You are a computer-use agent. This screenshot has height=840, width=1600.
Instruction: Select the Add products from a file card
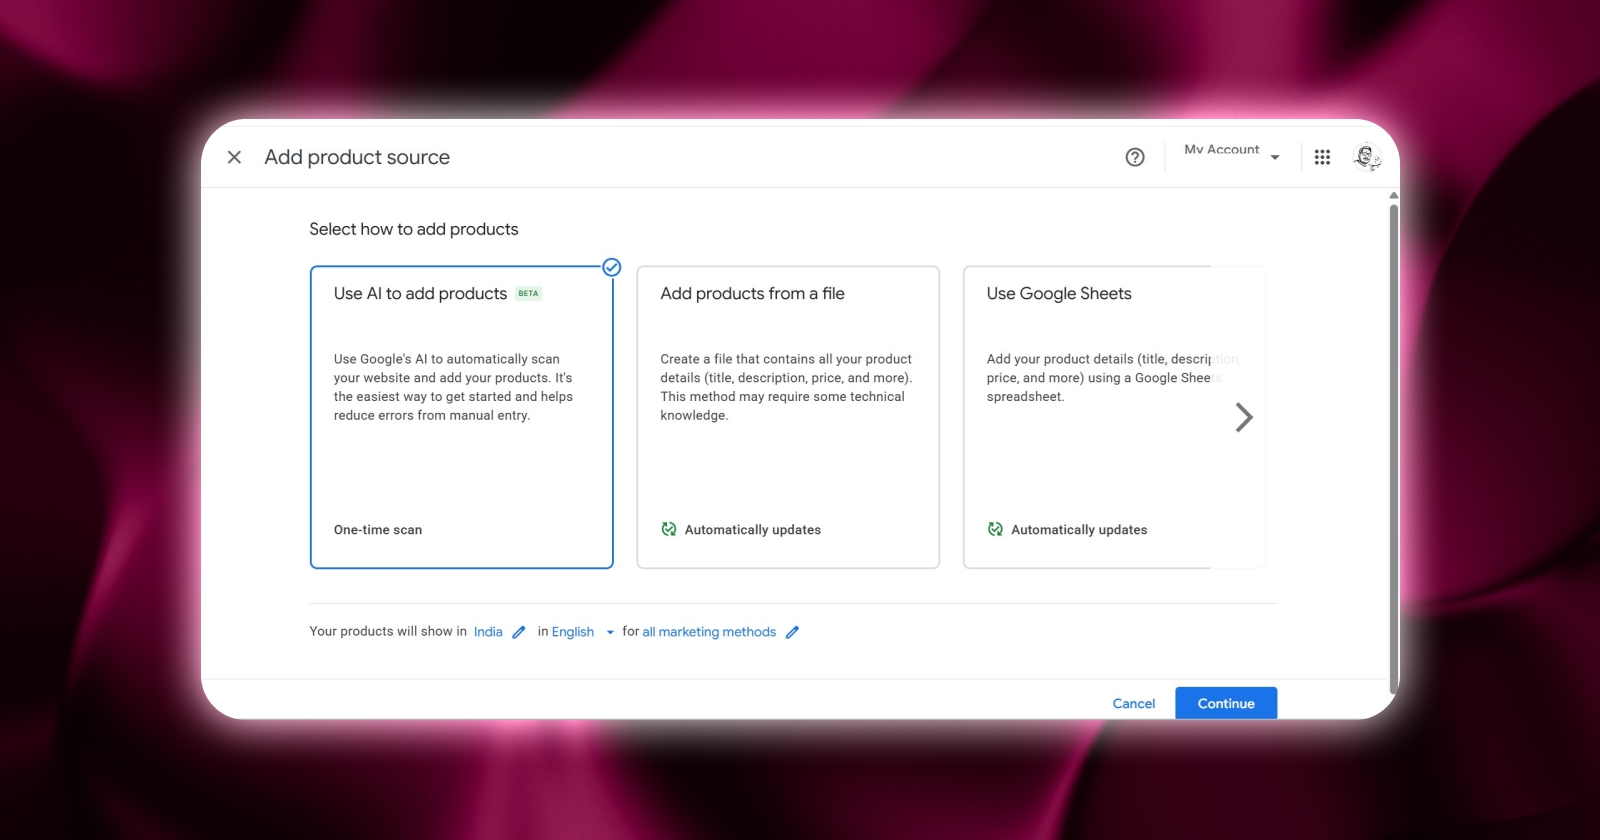[788, 417]
